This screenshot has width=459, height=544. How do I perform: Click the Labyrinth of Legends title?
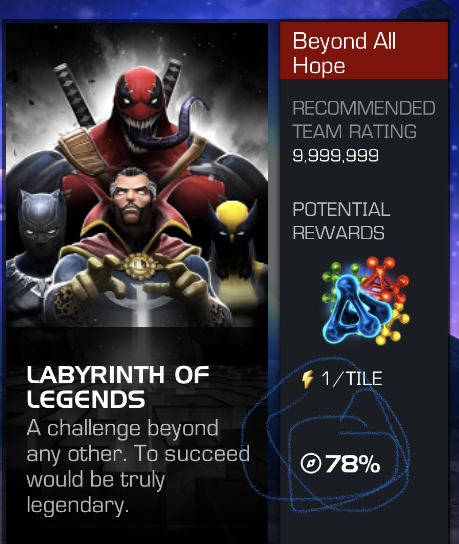[x=118, y=386]
